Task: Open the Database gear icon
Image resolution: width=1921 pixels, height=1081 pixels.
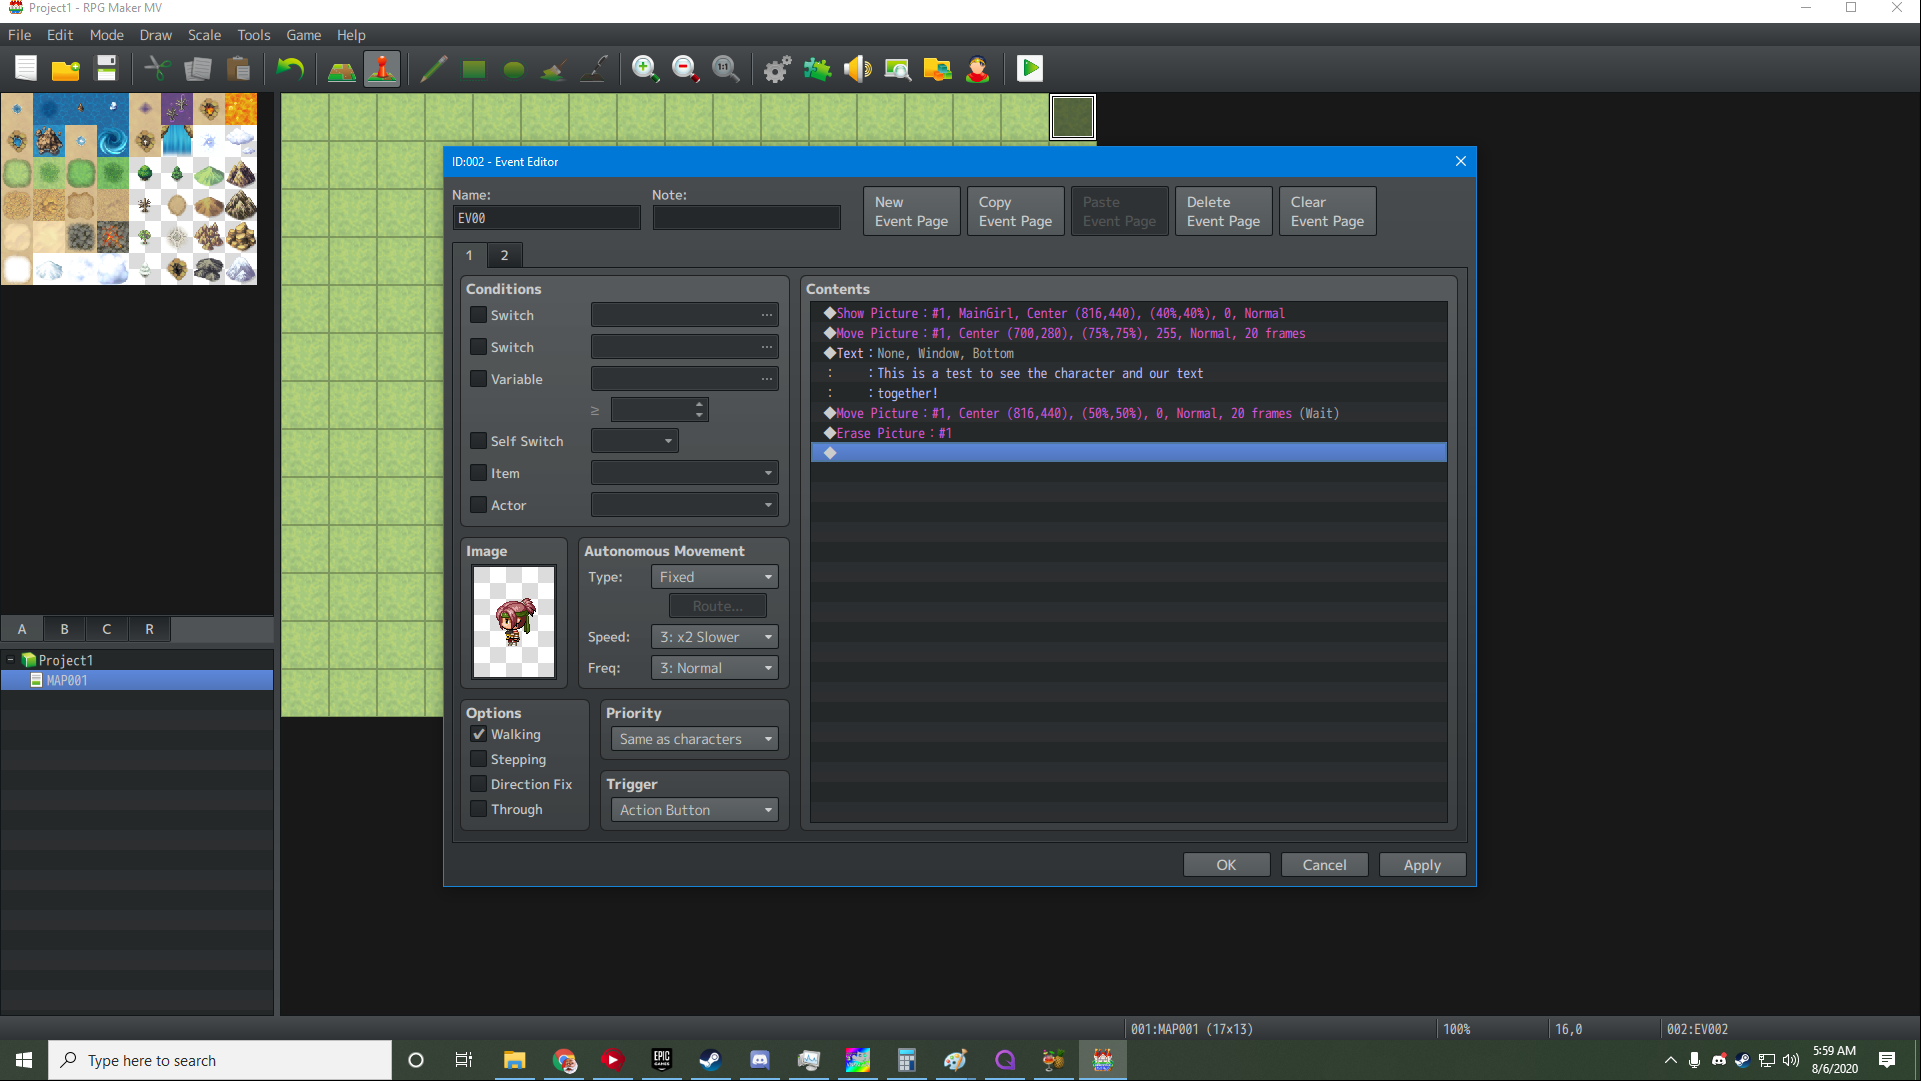Action: (x=777, y=69)
